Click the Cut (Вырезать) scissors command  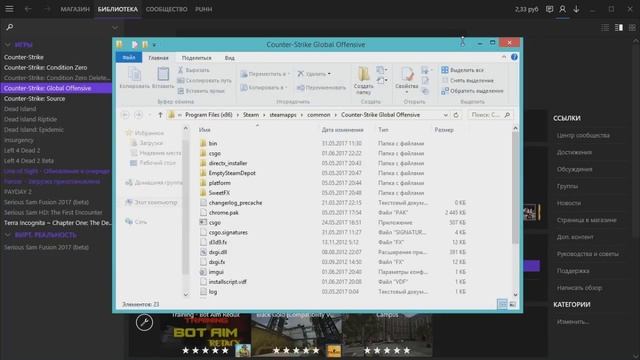pos(194,70)
